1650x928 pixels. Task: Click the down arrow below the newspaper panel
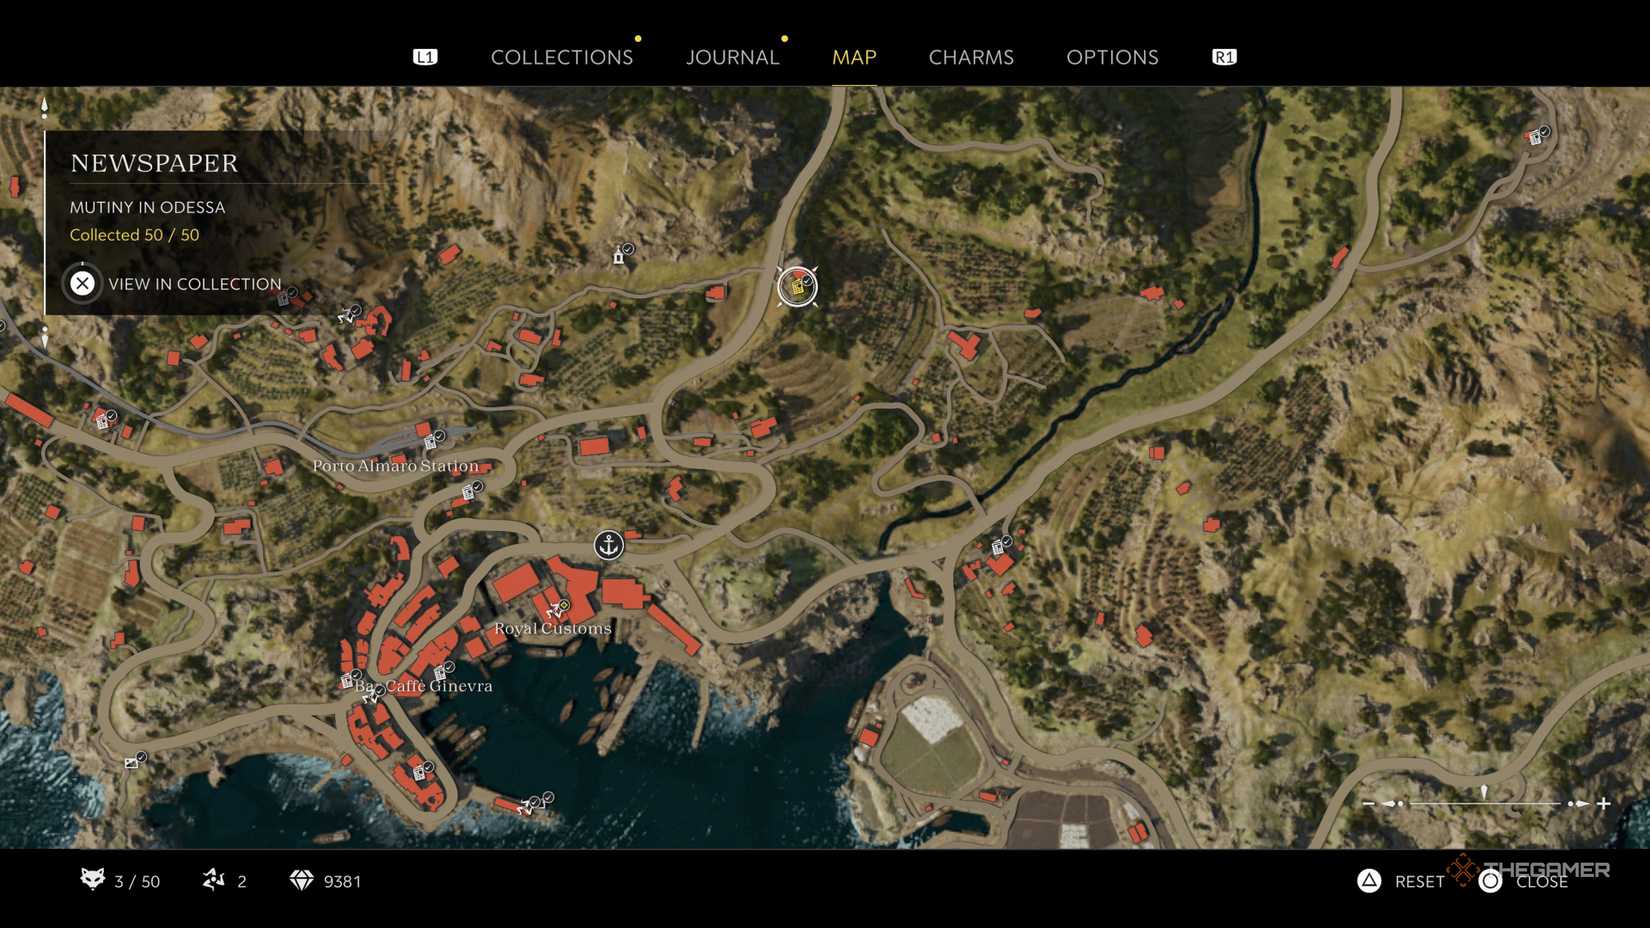pos(44,337)
